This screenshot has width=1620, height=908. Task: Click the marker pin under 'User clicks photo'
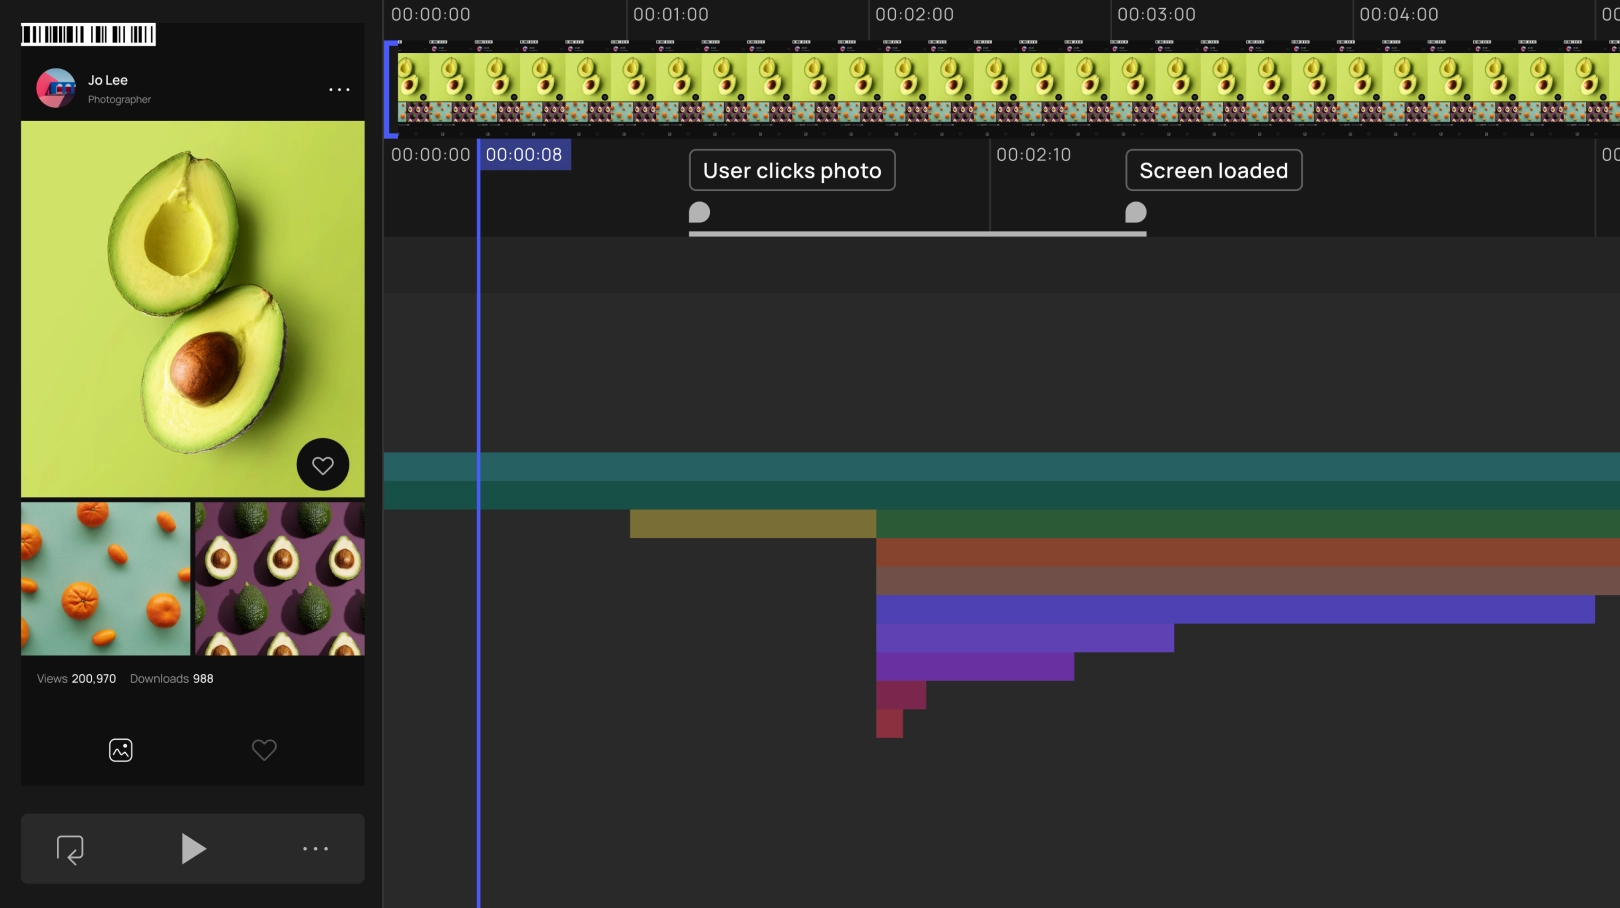tap(700, 212)
